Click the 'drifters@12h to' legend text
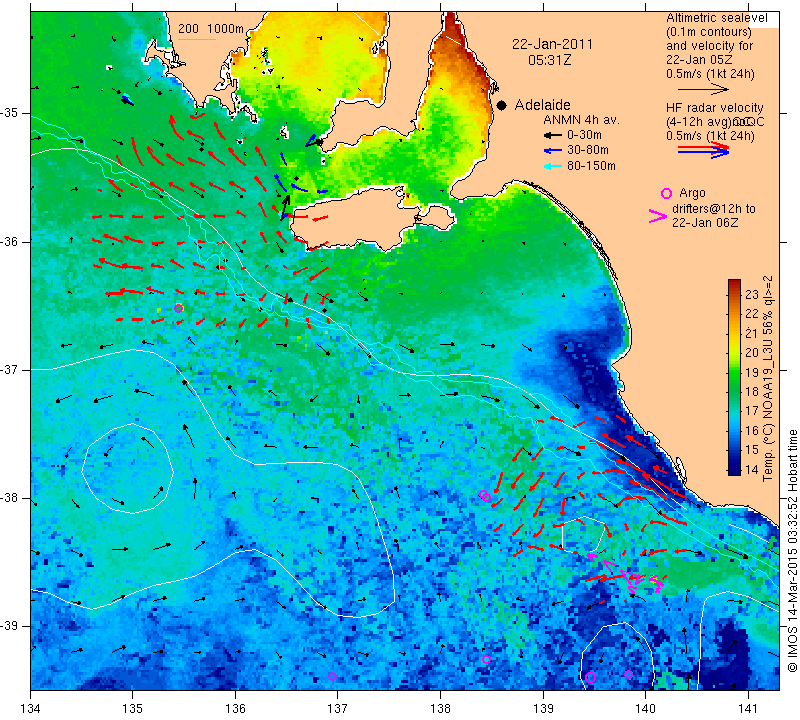Image resolution: width=800 pixels, height=720 pixels. coord(714,209)
